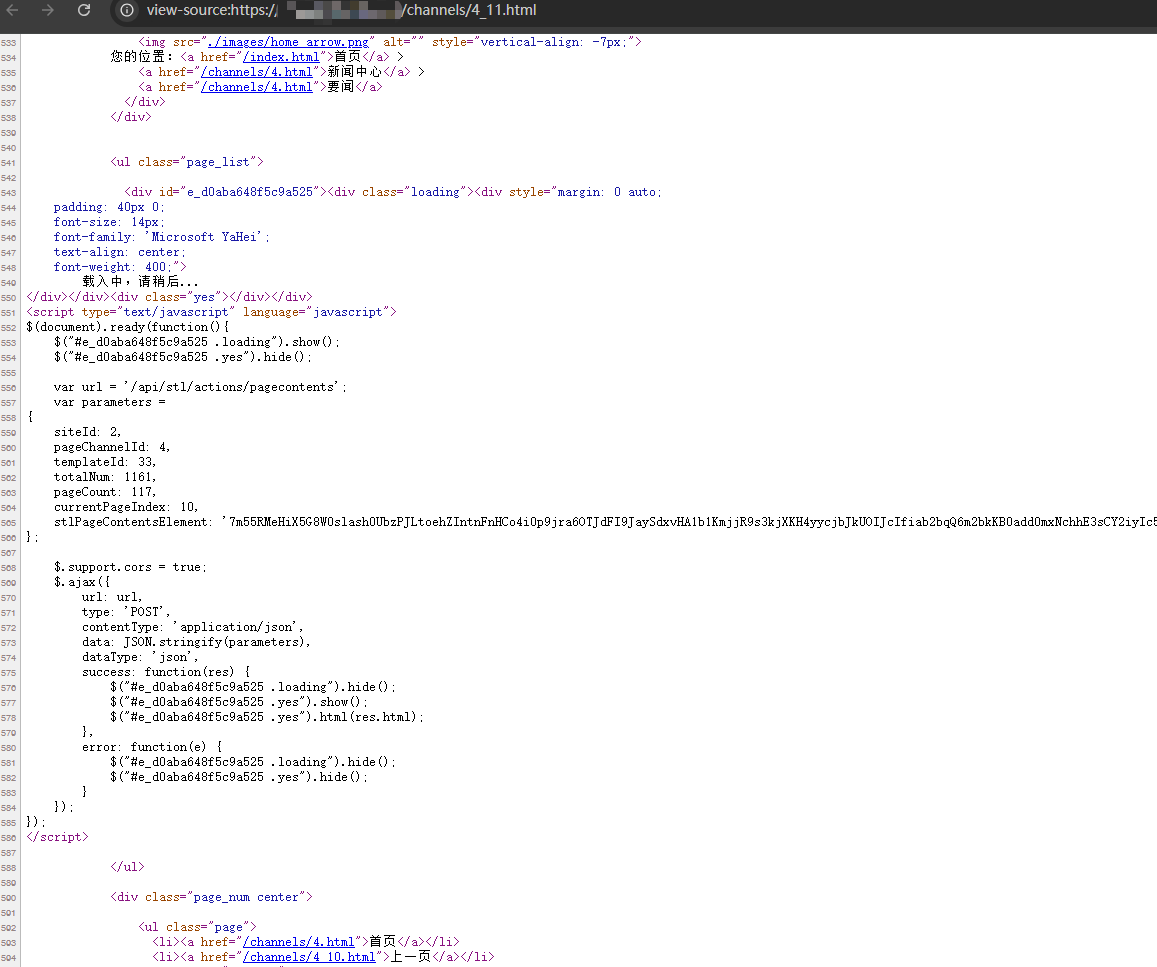Image resolution: width=1157 pixels, height=967 pixels.
Task: Click the "type: 'POST'," line
Action: pyautogui.click(x=125, y=612)
